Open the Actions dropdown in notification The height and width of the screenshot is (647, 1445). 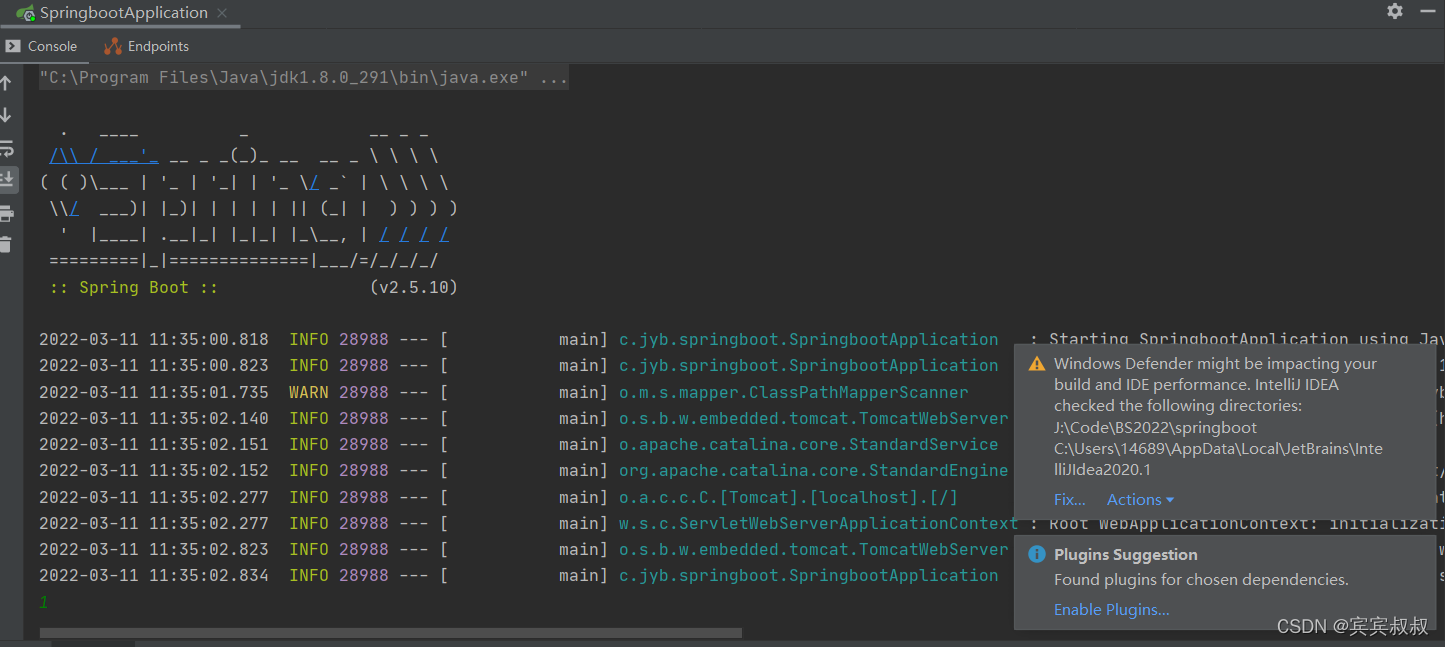[1140, 500]
